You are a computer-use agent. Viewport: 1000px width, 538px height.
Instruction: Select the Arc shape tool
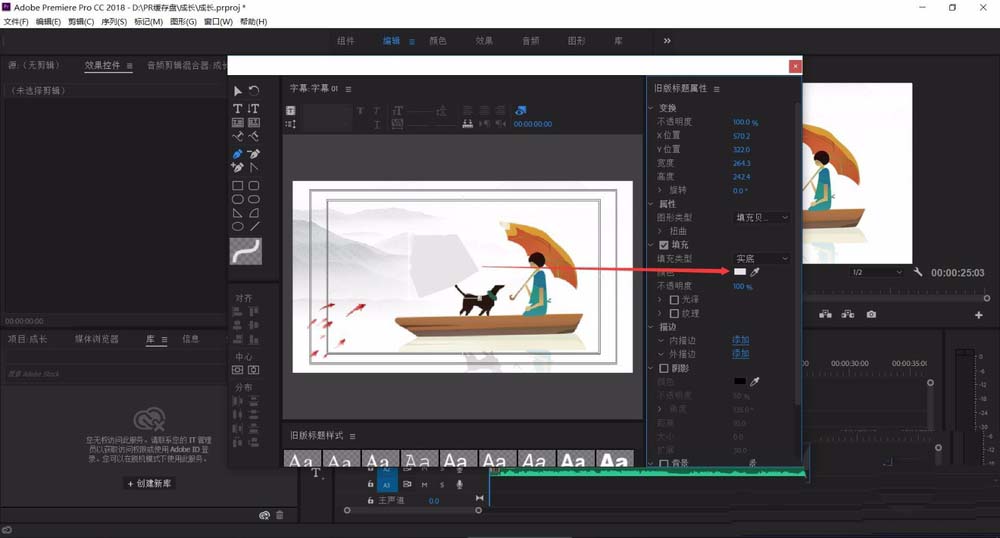pos(254,213)
